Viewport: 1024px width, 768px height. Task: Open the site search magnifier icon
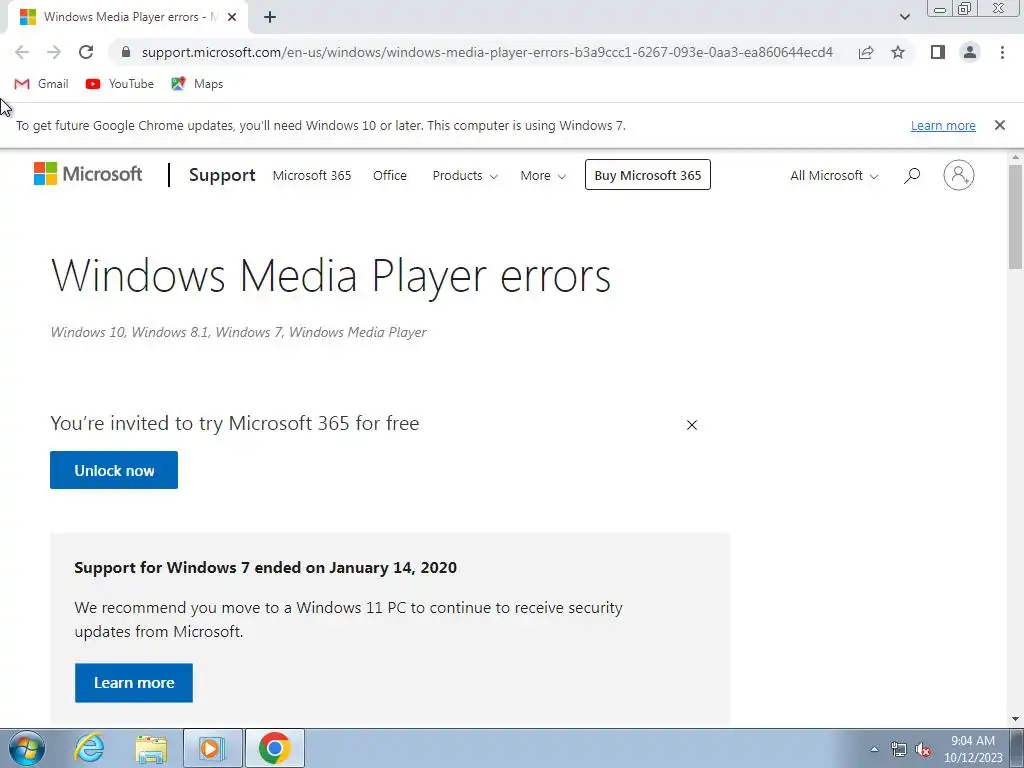tap(912, 175)
